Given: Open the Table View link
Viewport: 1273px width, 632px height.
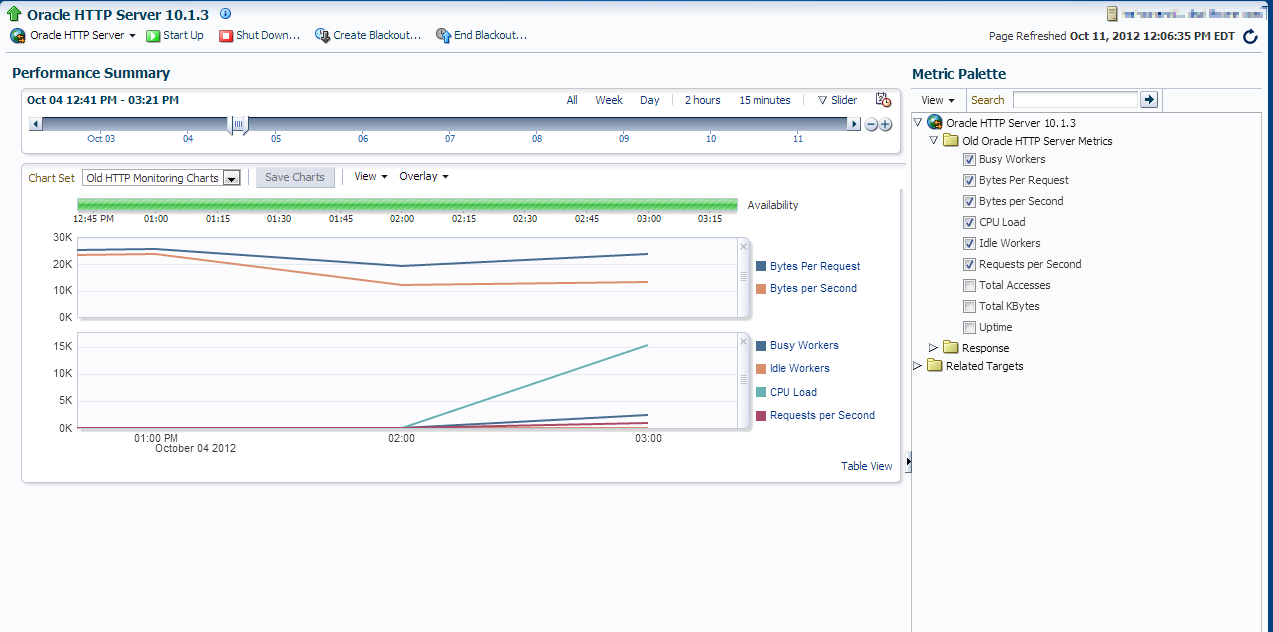Looking at the screenshot, I should click(x=867, y=466).
